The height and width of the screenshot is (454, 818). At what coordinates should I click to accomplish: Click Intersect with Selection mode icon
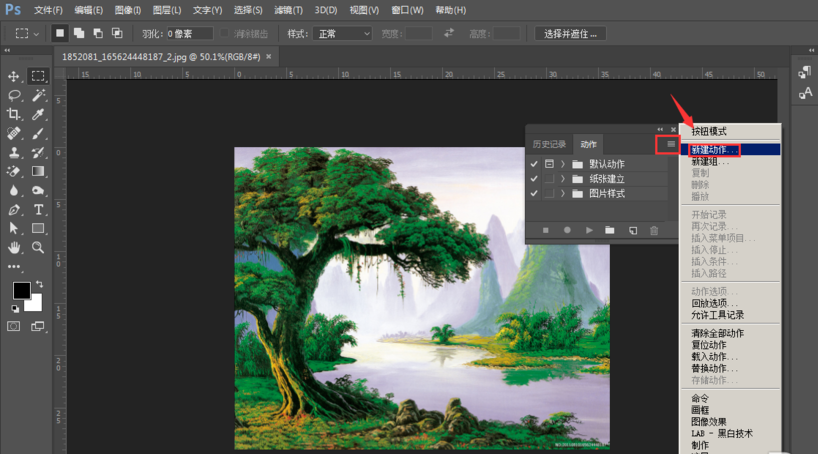[x=117, y=33]
